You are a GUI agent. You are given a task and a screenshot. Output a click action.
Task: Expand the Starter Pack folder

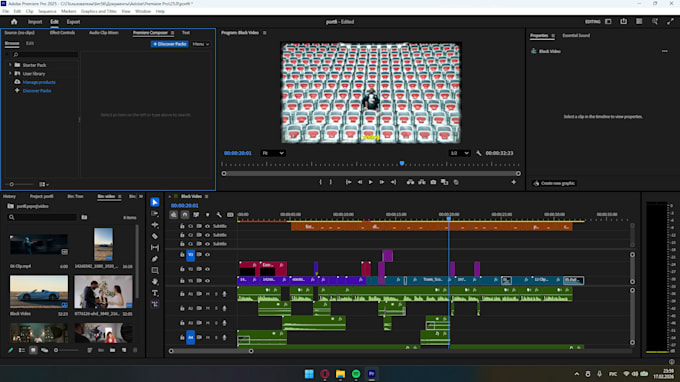point(10,65)
